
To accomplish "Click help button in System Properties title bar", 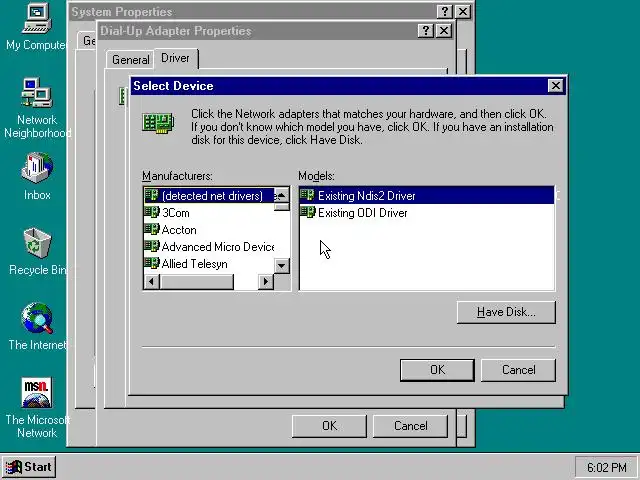I will (x=444, y=11).
